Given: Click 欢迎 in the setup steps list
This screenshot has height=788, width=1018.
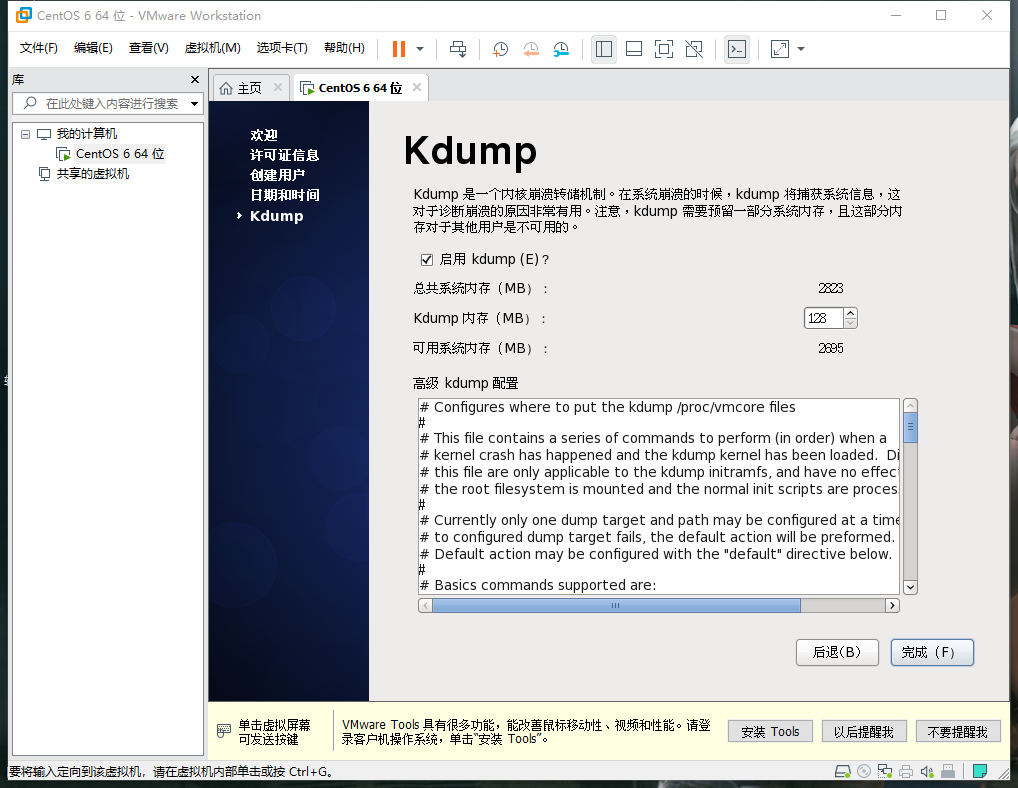Looking at the screenshot, I should pos(264,135).
